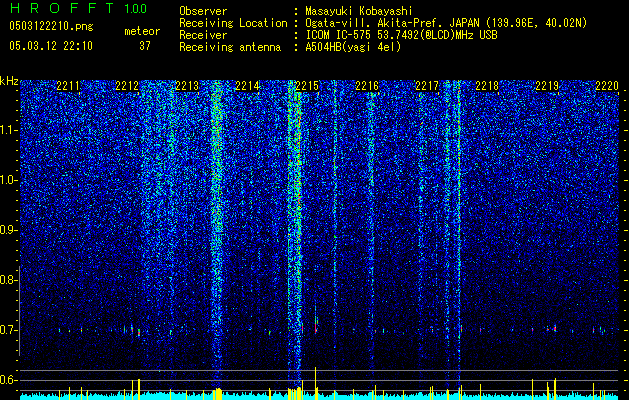The height and width of the screenshot is (400, 629).
Task: Click the timestamp 05.03.12 22:10
Action: (x=51, y=46)
